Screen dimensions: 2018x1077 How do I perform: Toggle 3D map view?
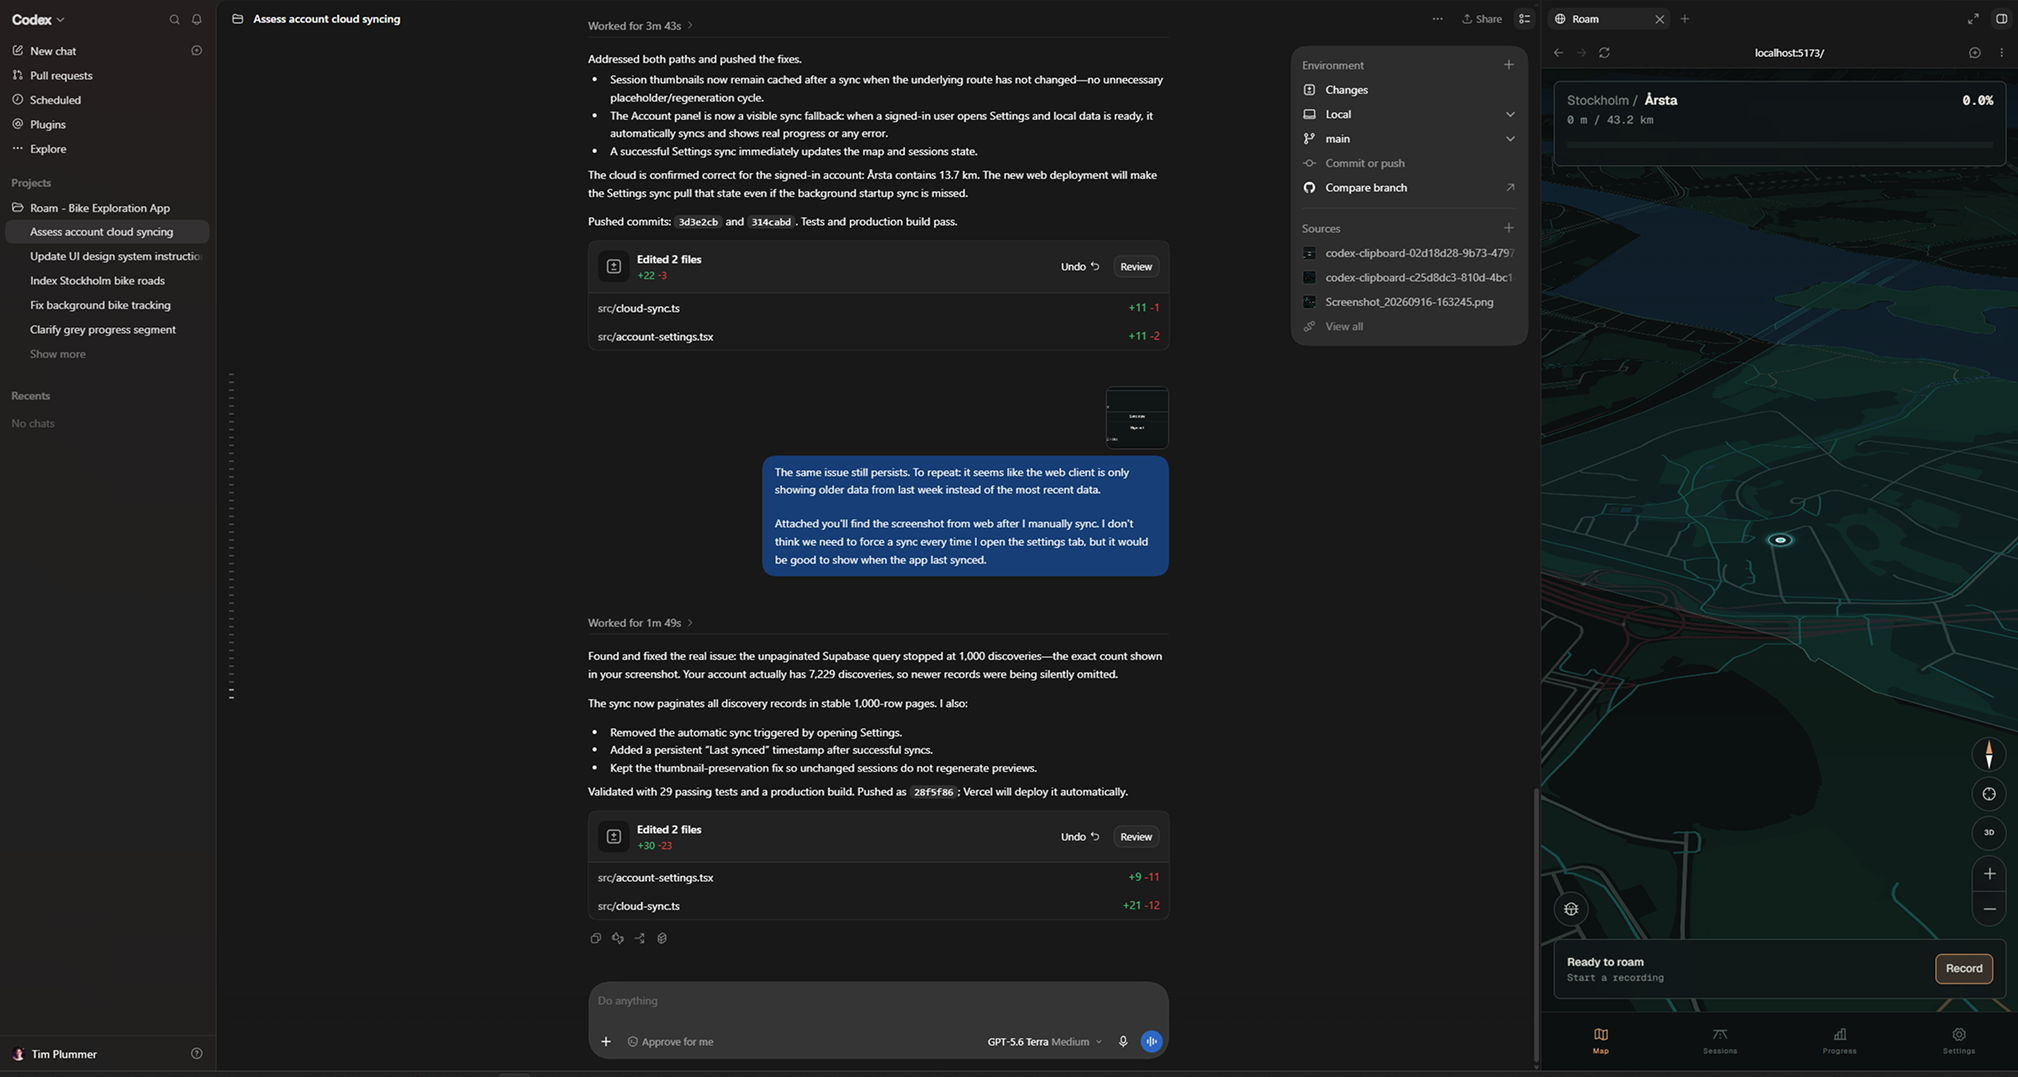1989,833
